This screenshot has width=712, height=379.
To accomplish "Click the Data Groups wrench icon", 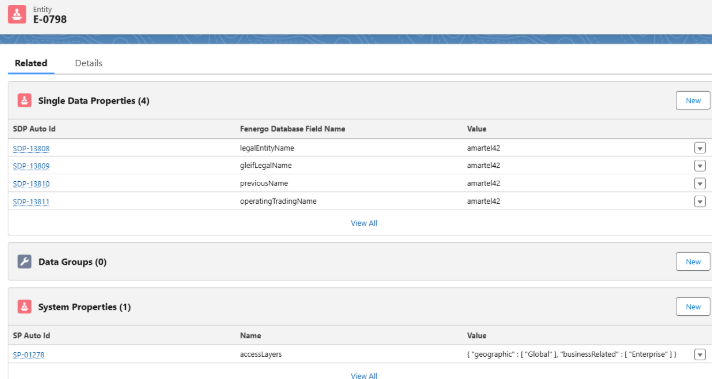I will point(25,261).
